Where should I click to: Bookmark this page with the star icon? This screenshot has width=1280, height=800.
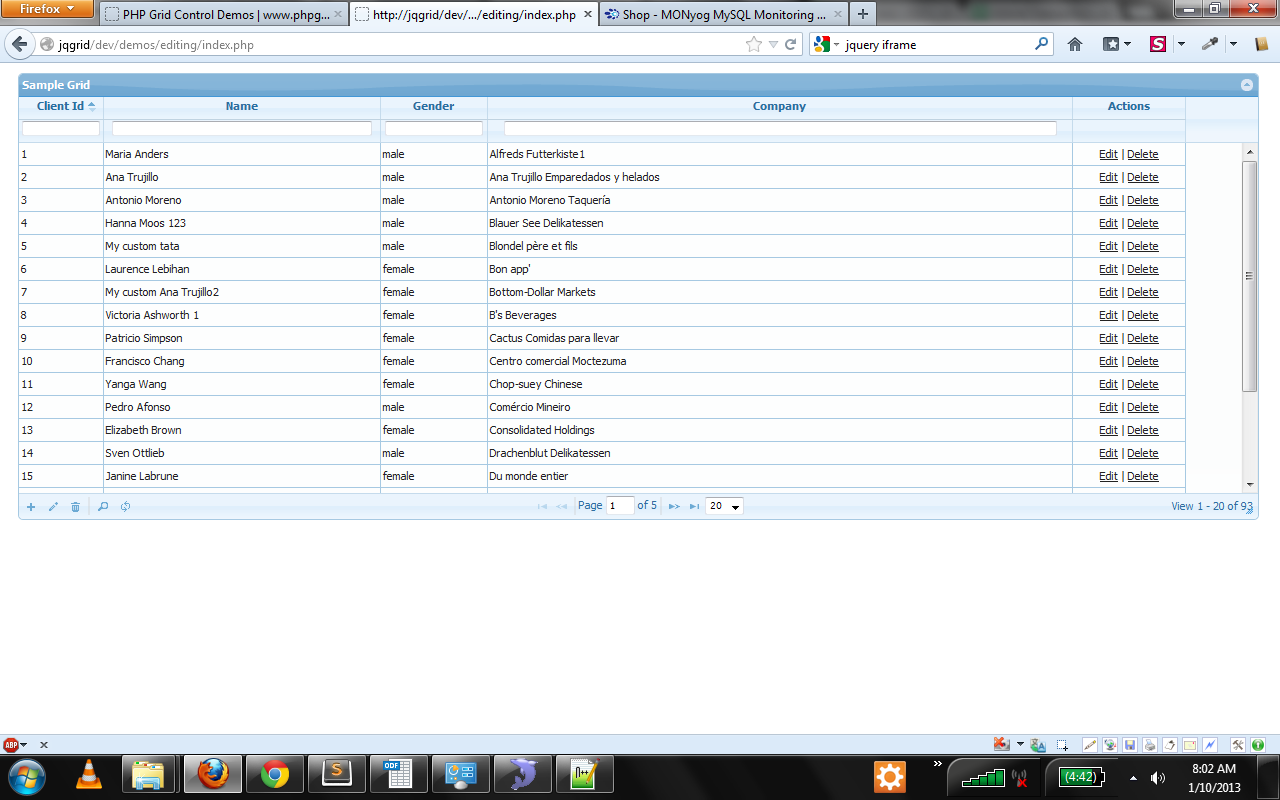click(x=753, y=44)
